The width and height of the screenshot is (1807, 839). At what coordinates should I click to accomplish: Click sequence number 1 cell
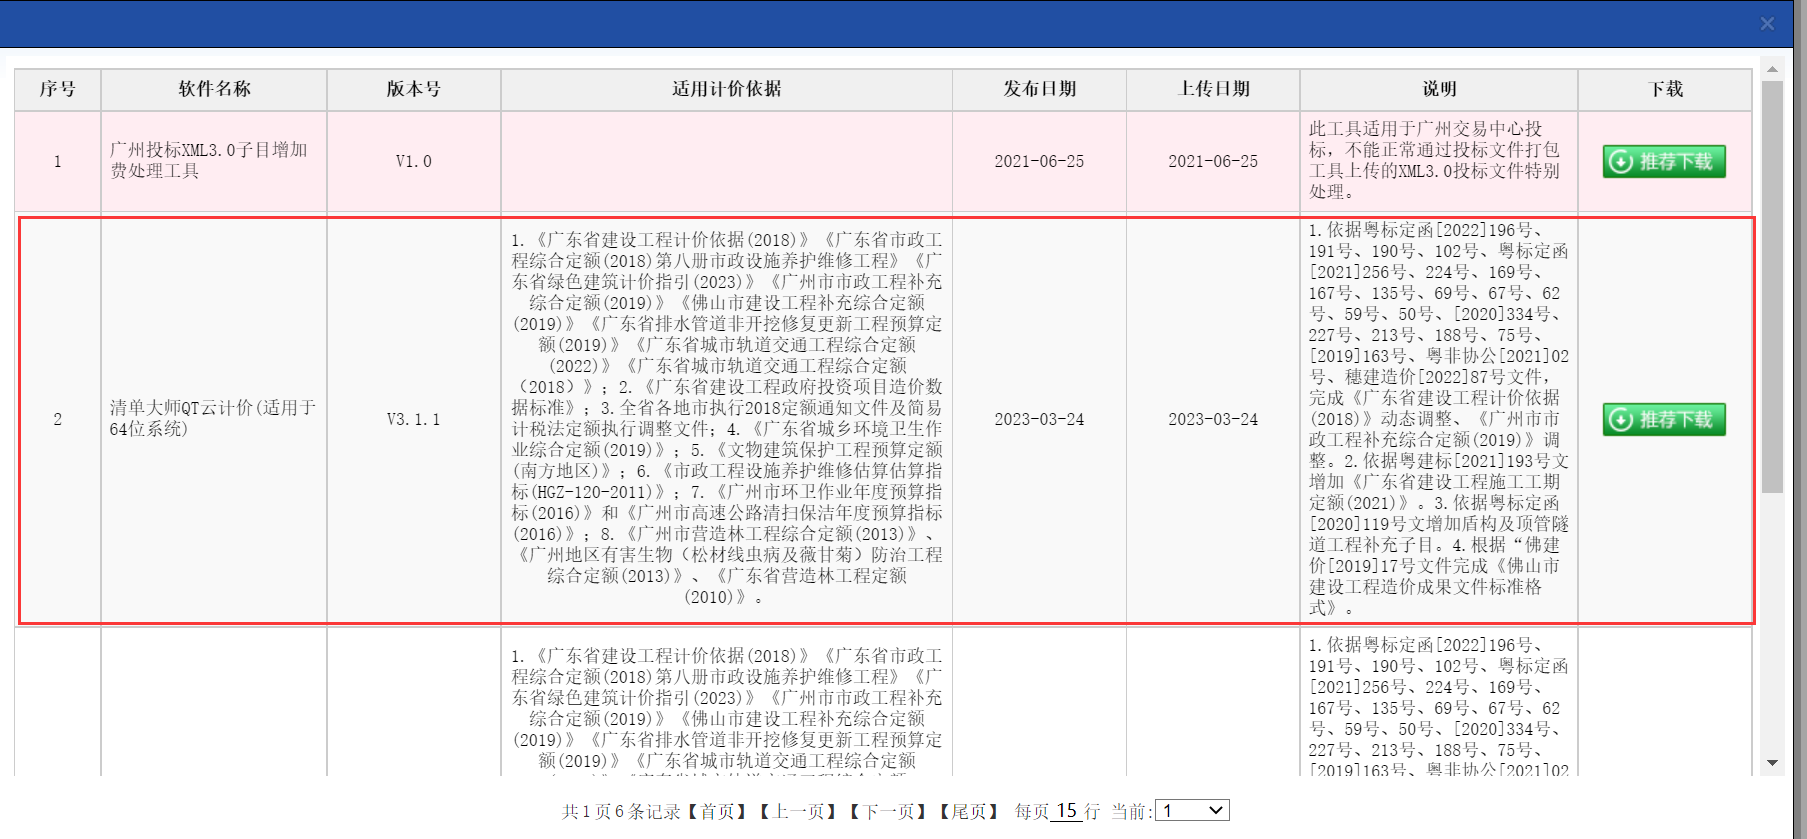(x=58, y=161)
